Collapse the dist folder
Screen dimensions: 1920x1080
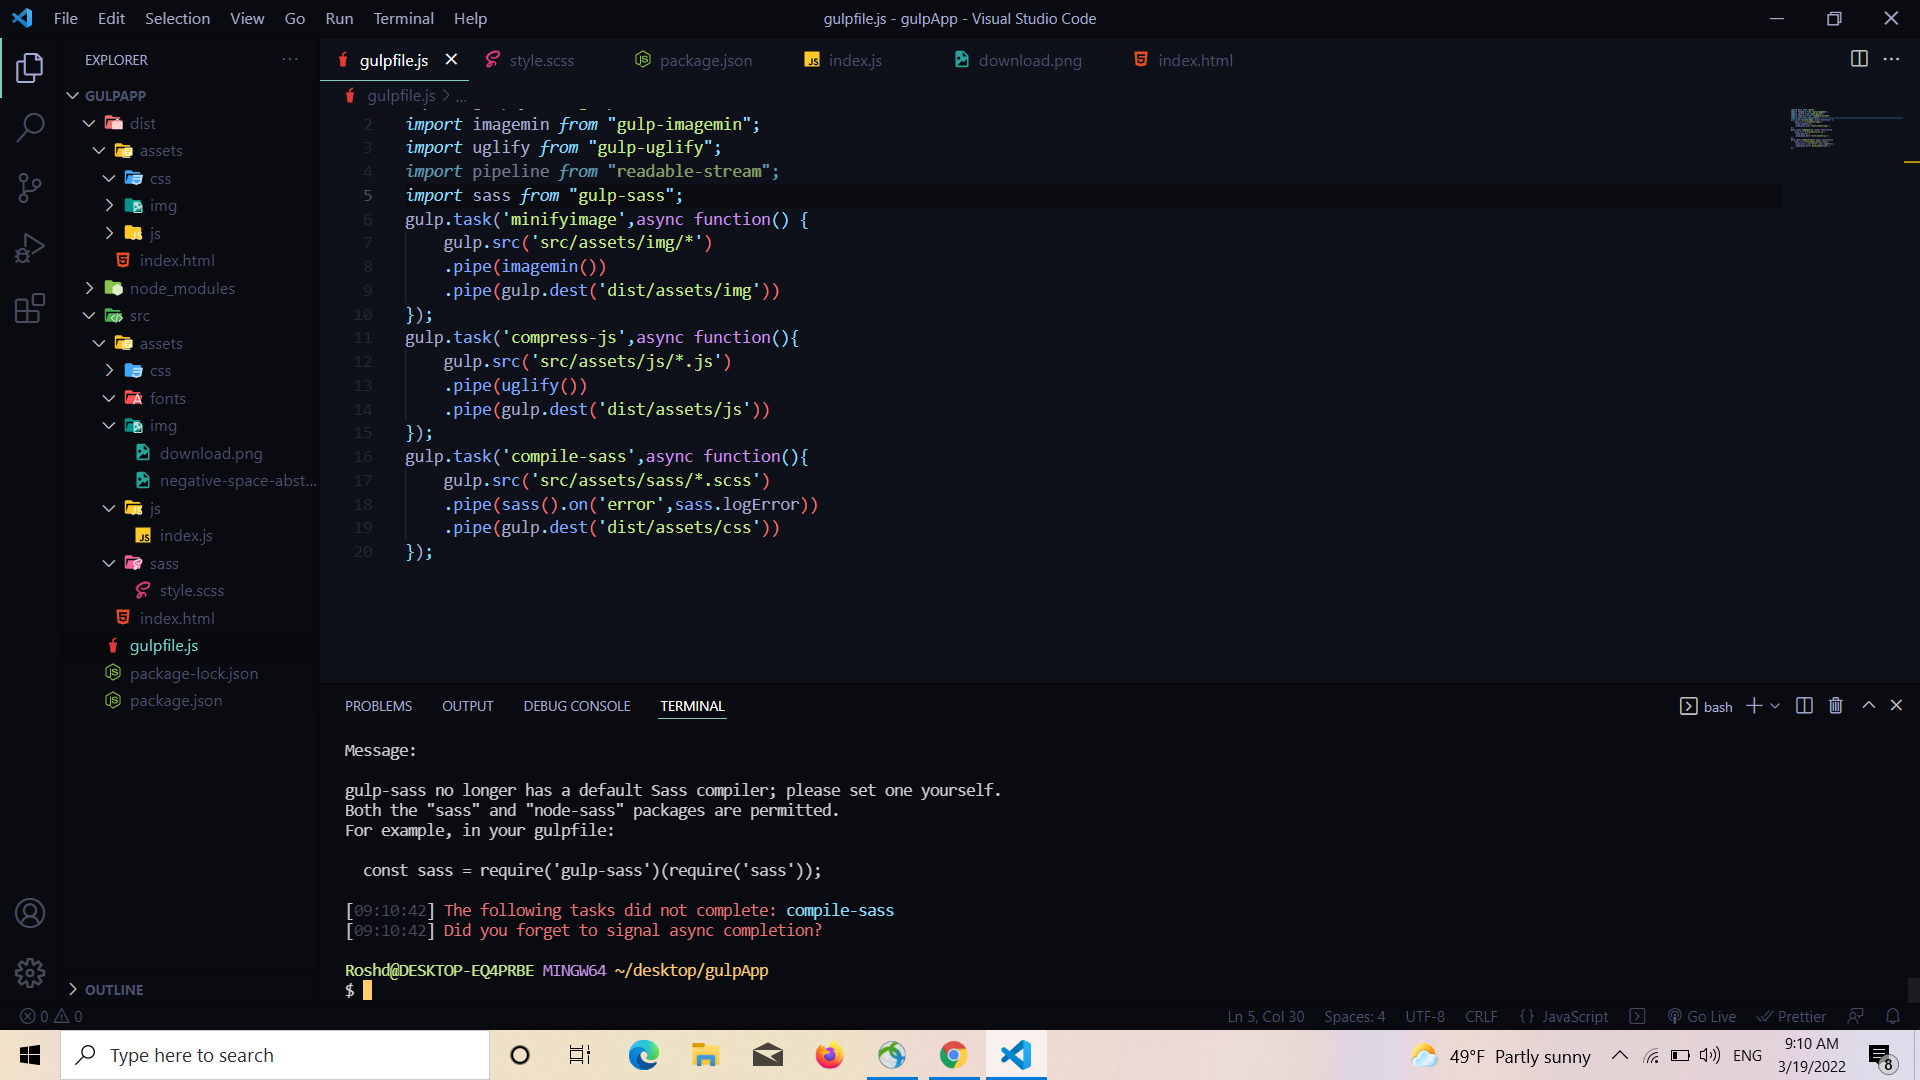[89, 123]
